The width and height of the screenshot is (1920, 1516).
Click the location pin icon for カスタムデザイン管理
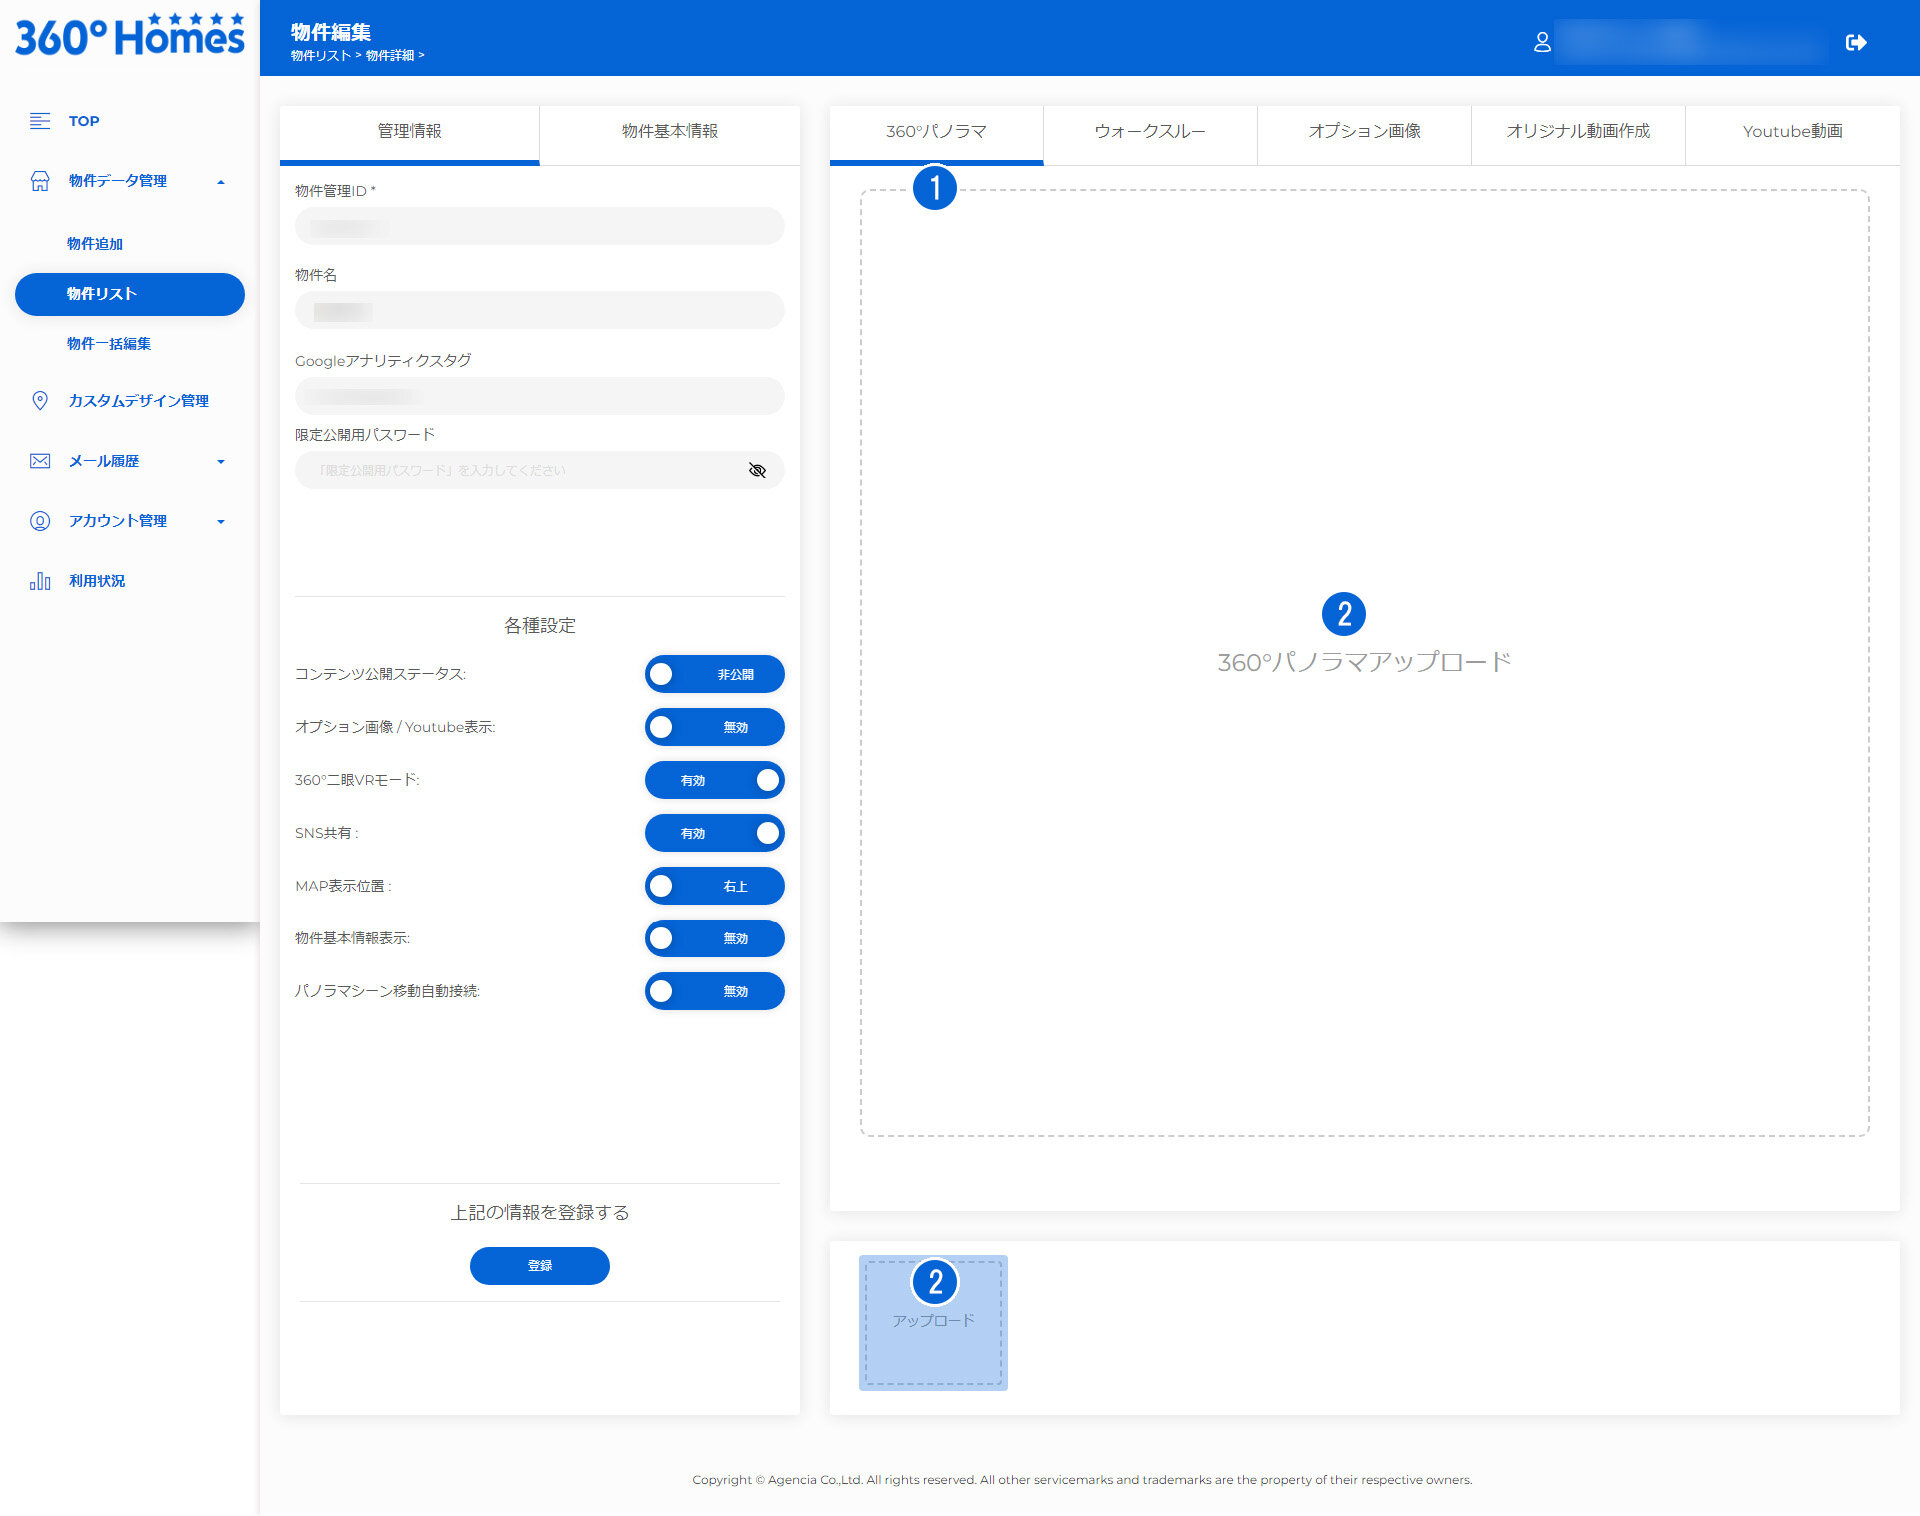(x=40, y=401)
